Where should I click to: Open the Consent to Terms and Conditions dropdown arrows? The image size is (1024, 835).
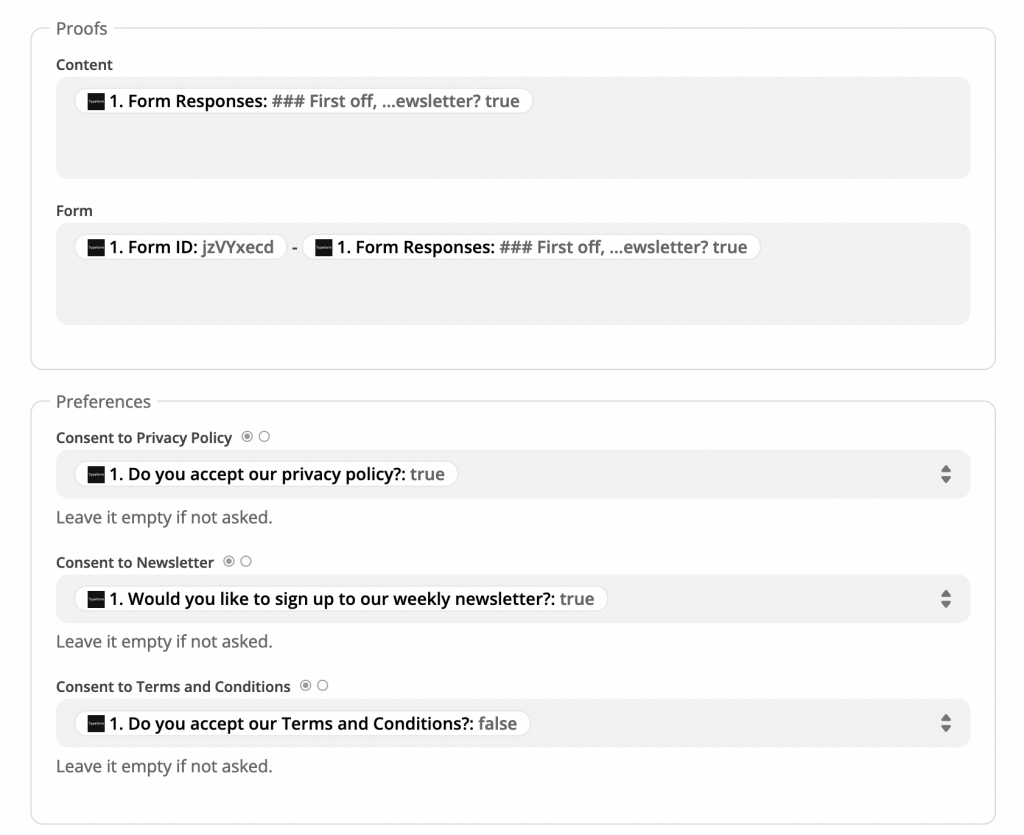[x=945, y=723]
